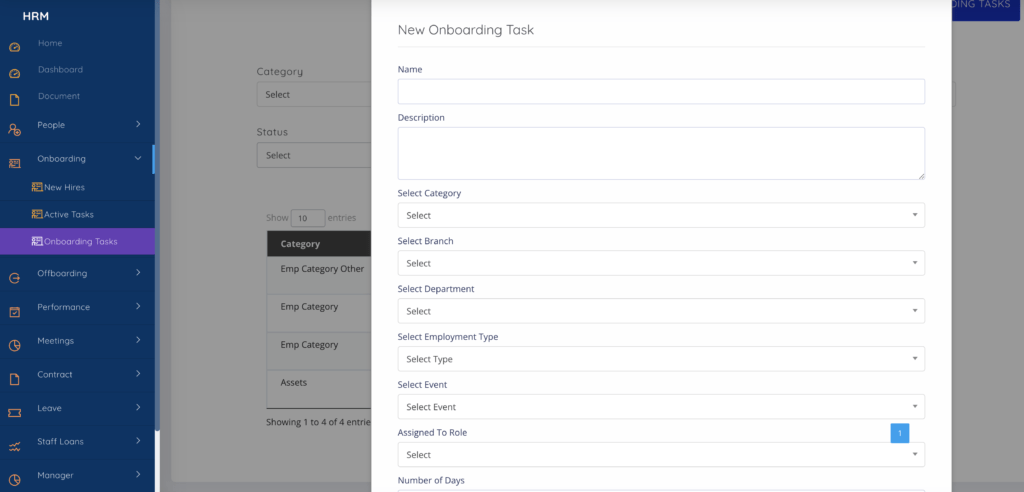The height and width of the screenshot is (492, 1024).
Task: Open the Select Employment Type dropdown
Action: (661, 359)
